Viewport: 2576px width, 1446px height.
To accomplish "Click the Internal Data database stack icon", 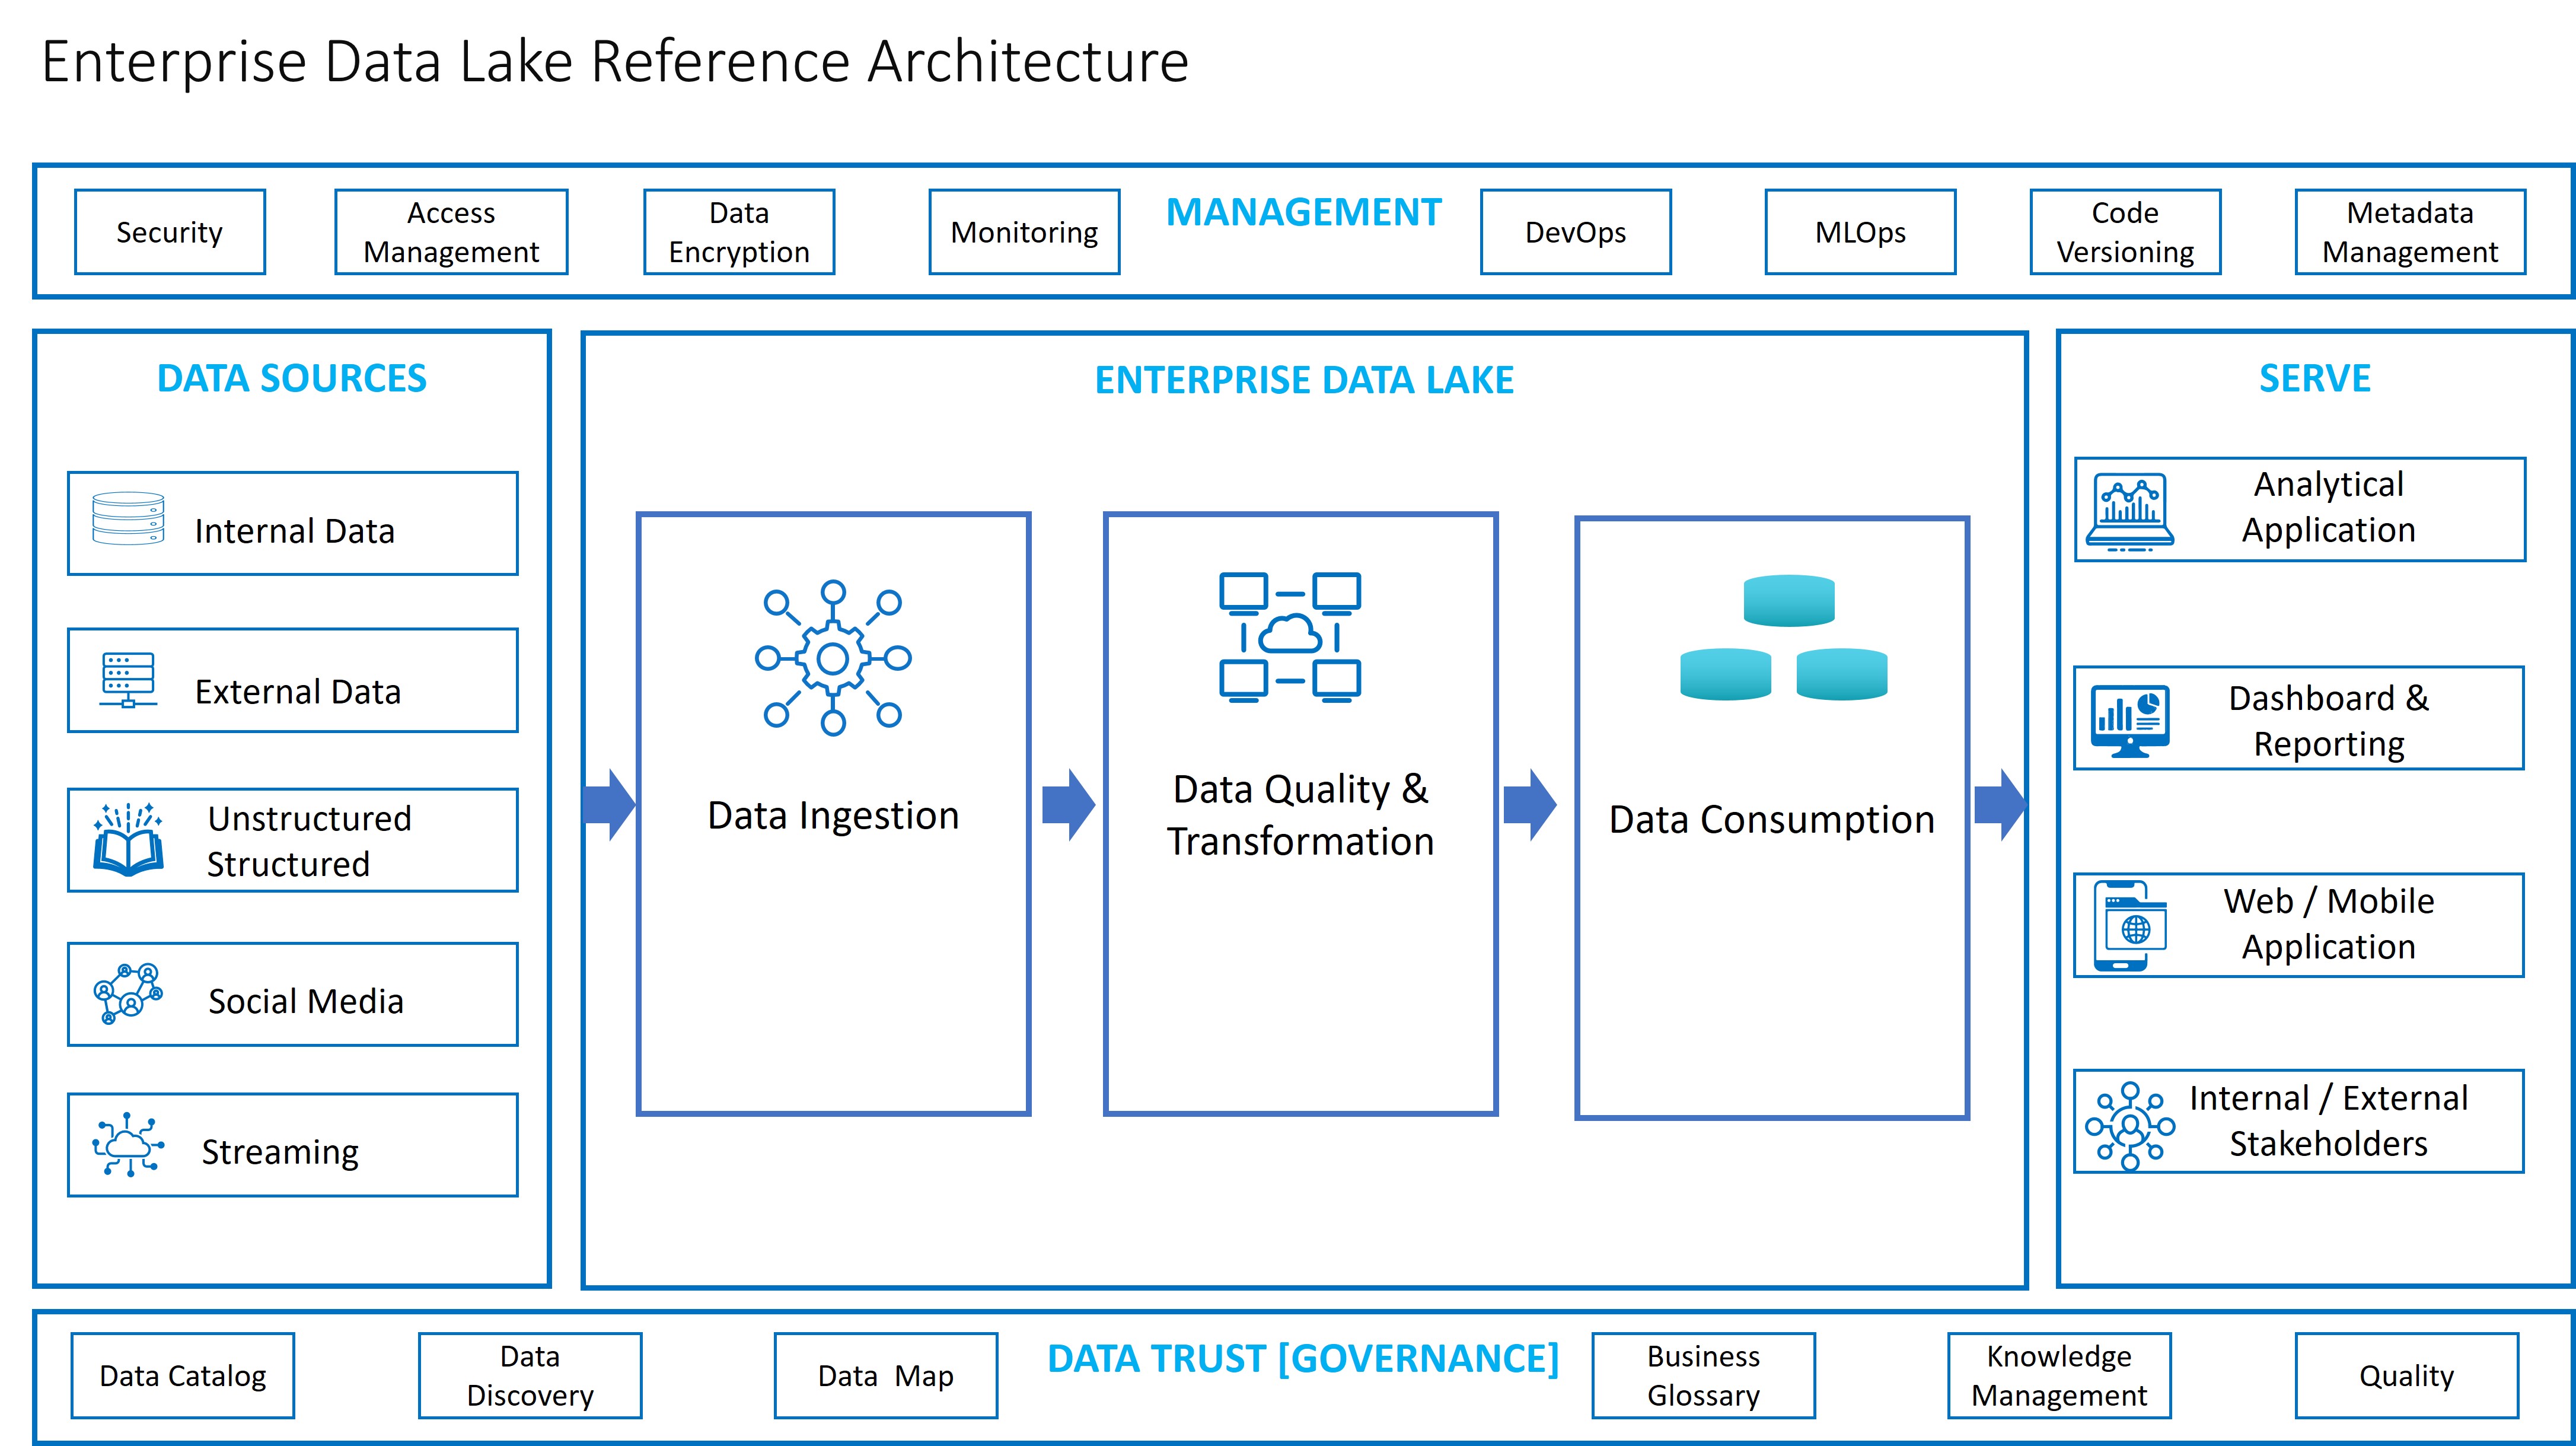I will click(x=128, y=518).
